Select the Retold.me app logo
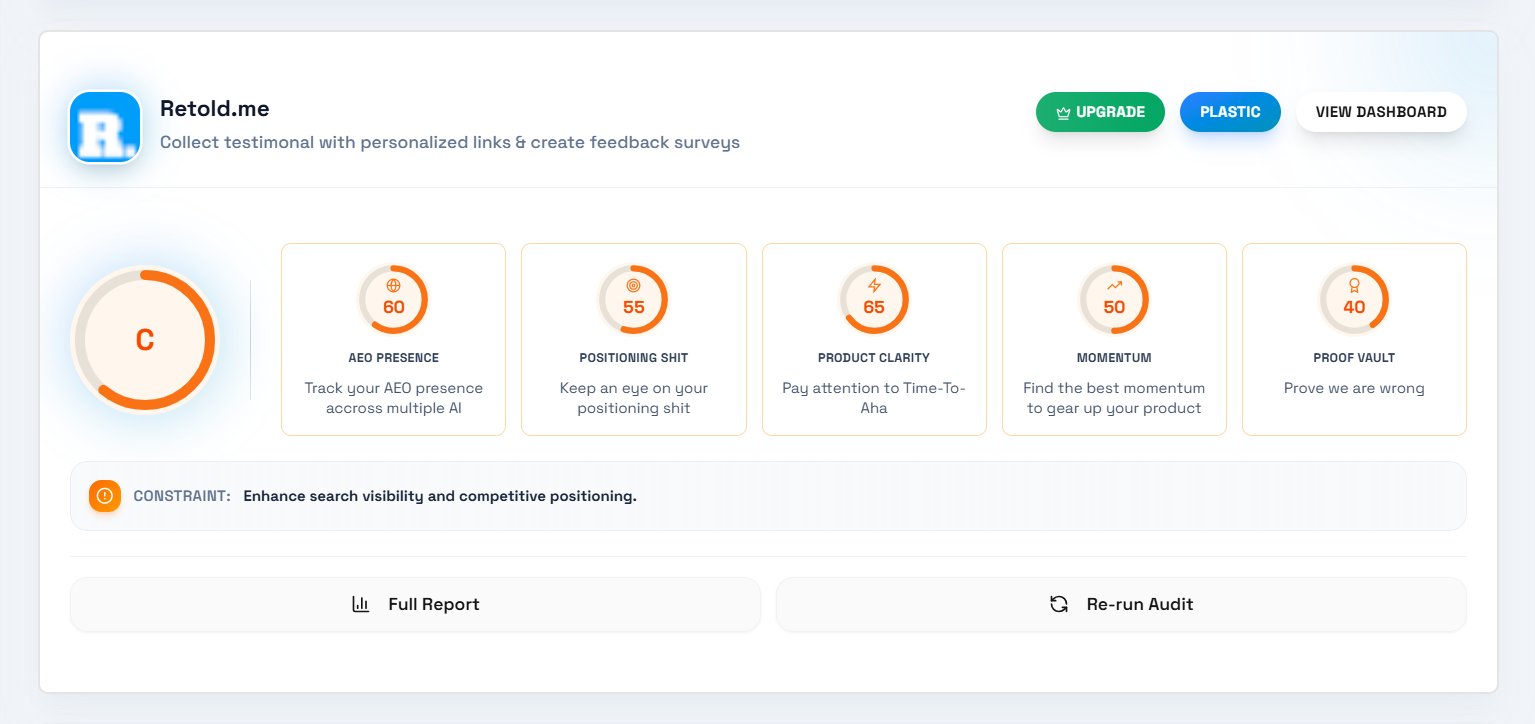 point(104,127)
